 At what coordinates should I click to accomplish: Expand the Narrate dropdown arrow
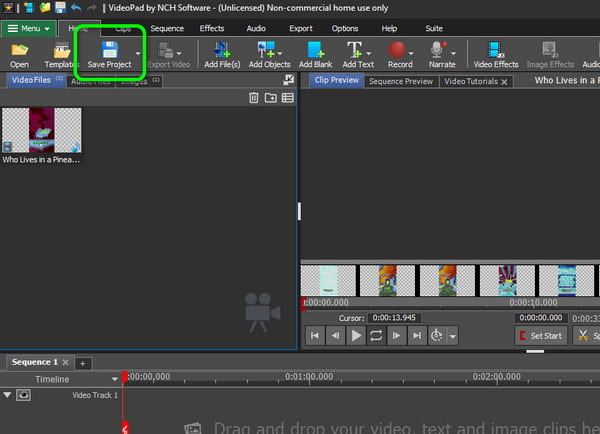453,53
